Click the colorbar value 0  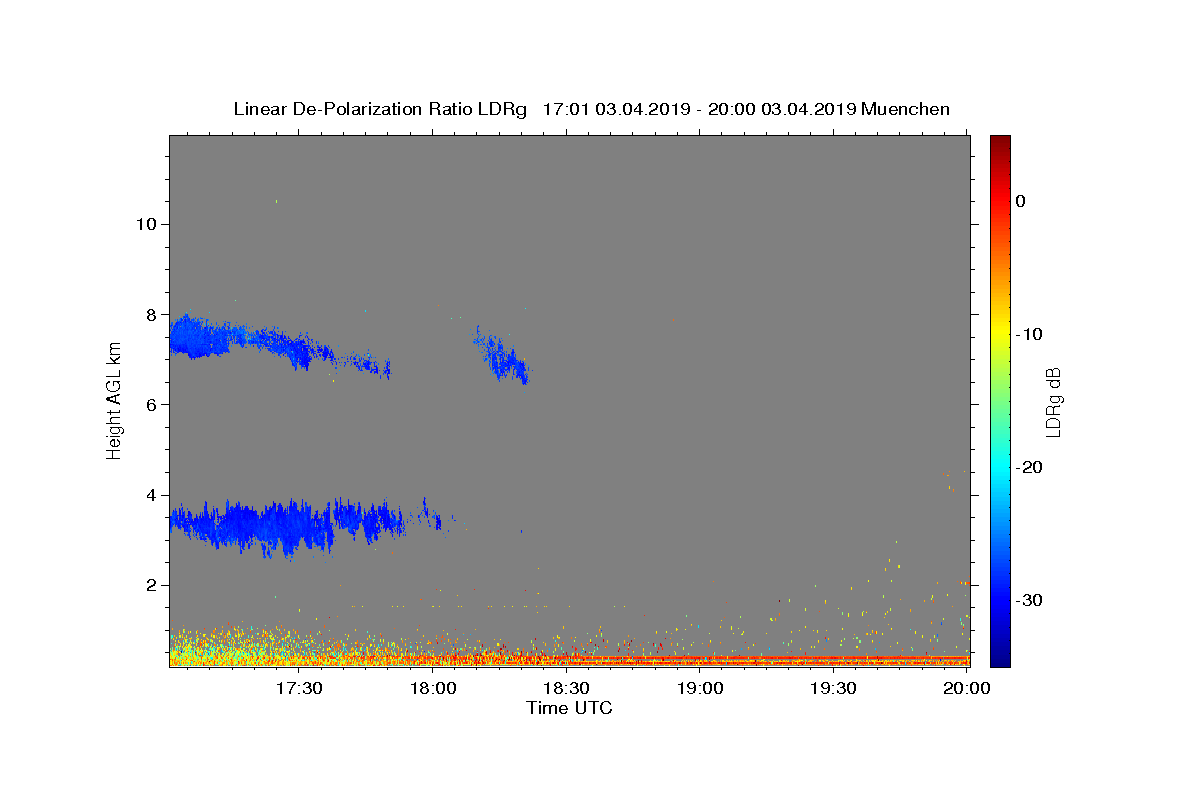[1021, 201]
